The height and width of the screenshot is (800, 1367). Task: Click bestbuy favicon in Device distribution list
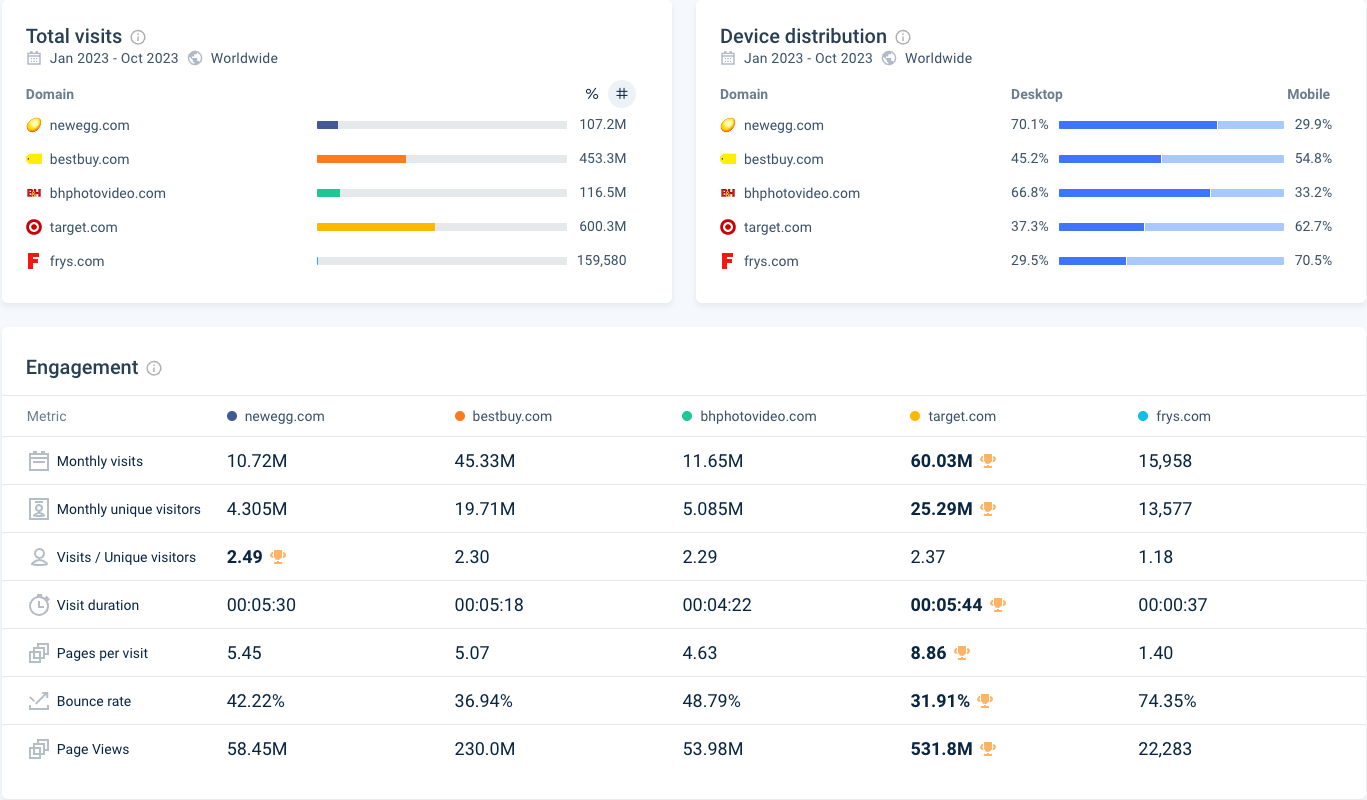(x=728, y=159)
